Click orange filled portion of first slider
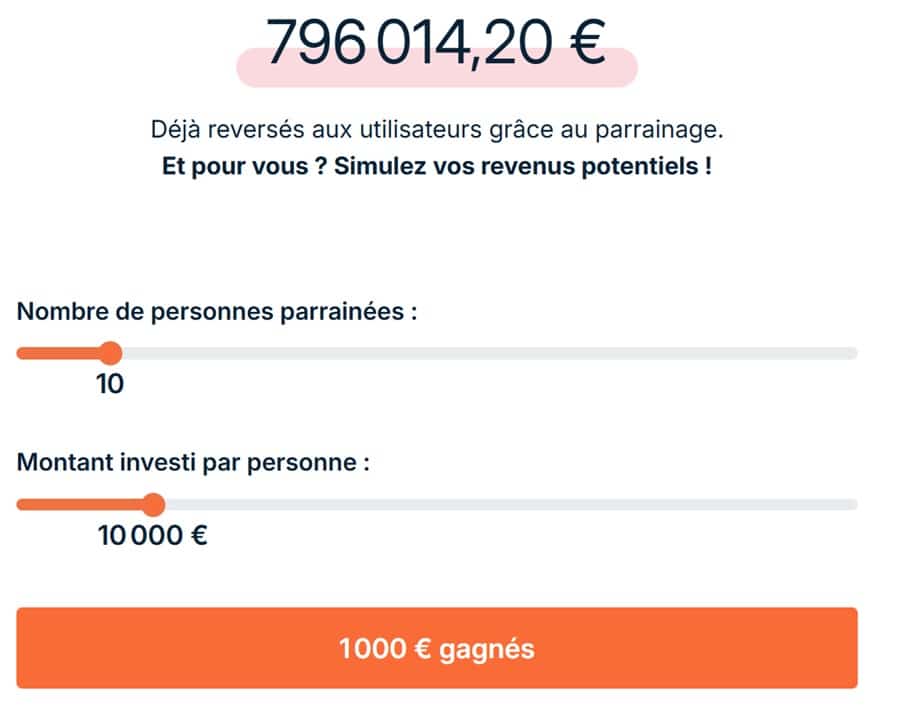This screenshot has width=900, height=716. click(60, 352)
